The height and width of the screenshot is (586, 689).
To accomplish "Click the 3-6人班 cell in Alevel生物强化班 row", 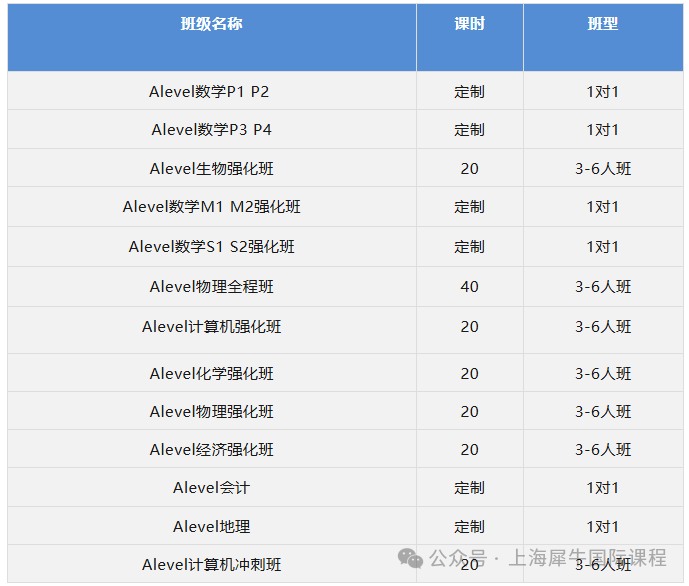I will point(602,169).
